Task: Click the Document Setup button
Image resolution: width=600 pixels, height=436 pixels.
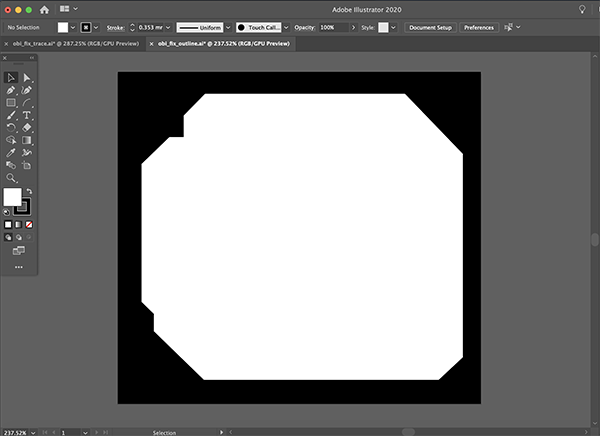Action: [430, 28]
